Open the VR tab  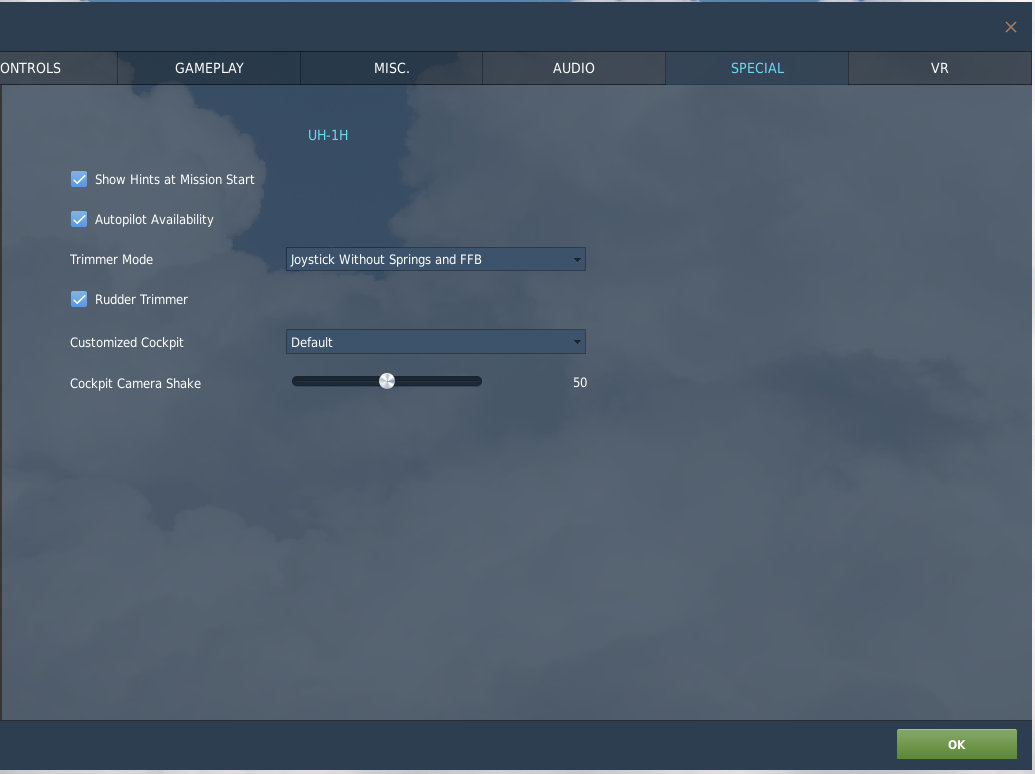coord(939,68)
